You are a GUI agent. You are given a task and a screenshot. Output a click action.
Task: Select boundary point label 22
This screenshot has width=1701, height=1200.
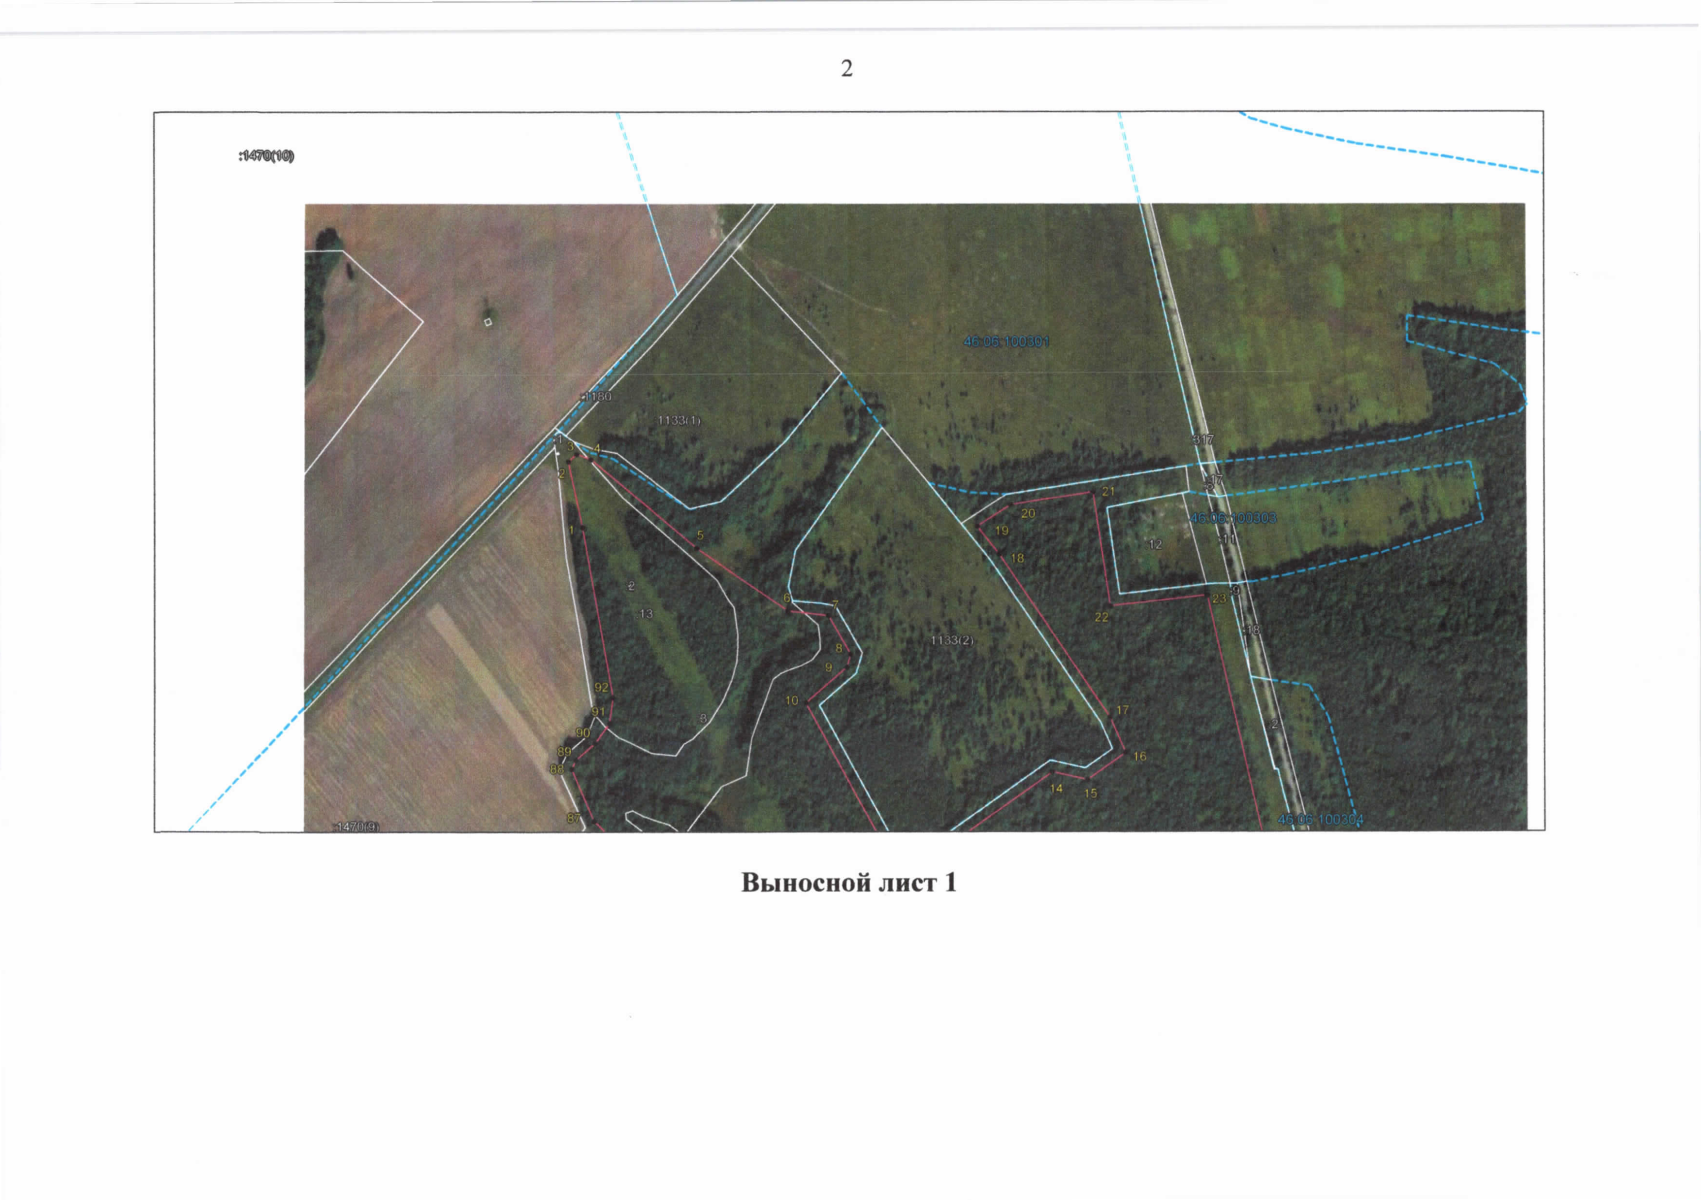pyautogui.click(x=1101, y=617)
